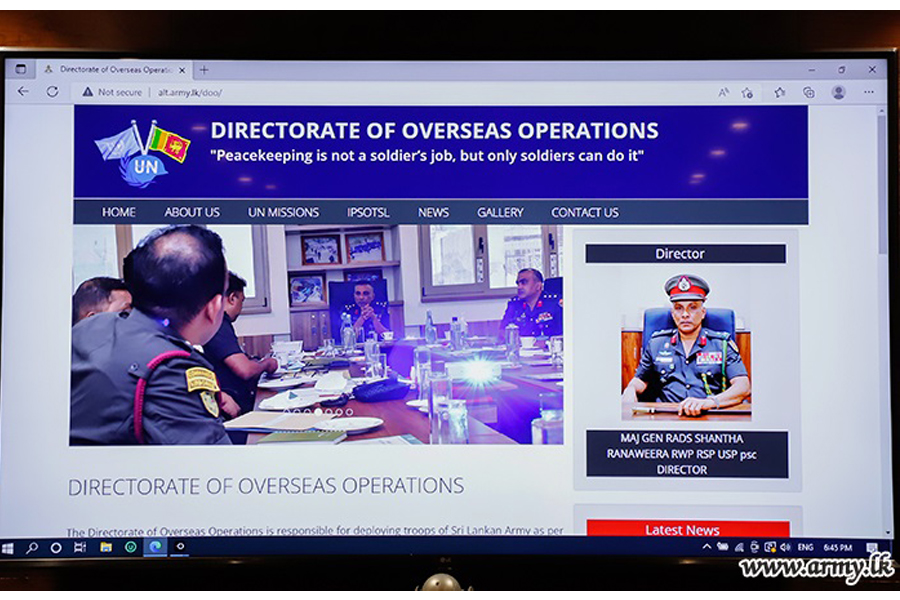Click the Peacekeeping quote in the banner
This screenshot has height=600, width=900.
click(x=427, y=156)
